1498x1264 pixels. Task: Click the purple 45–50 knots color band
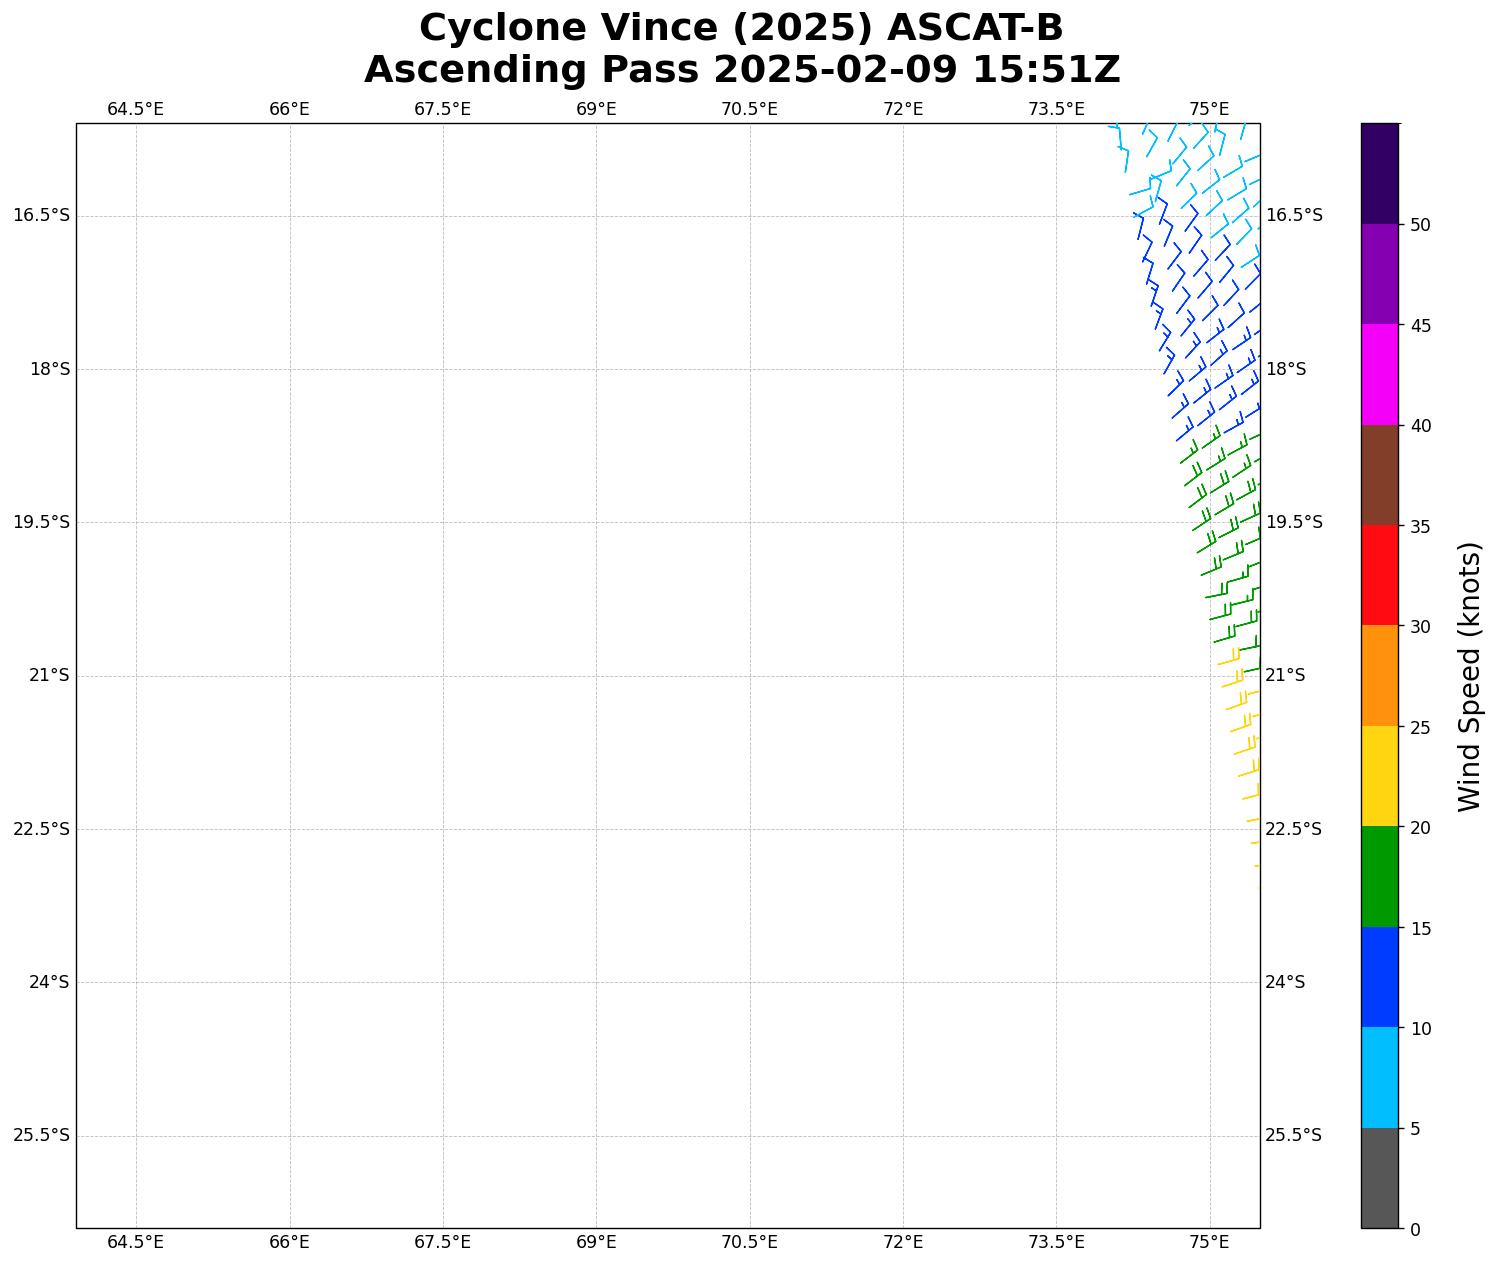[x=1379, y=274]
